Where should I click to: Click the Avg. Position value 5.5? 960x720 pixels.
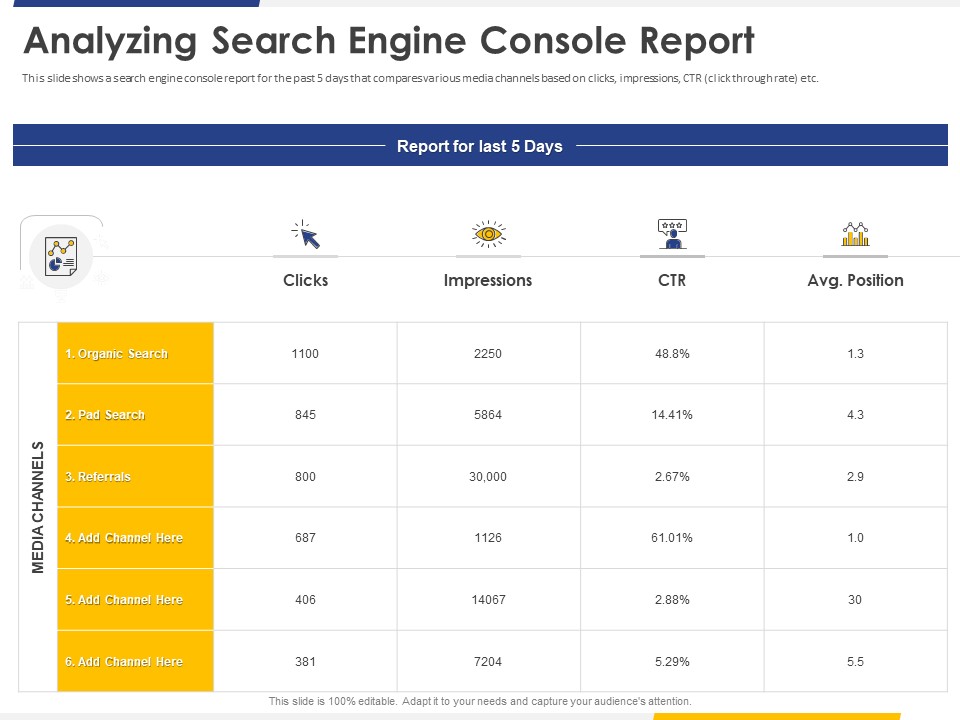click(855, 662)
